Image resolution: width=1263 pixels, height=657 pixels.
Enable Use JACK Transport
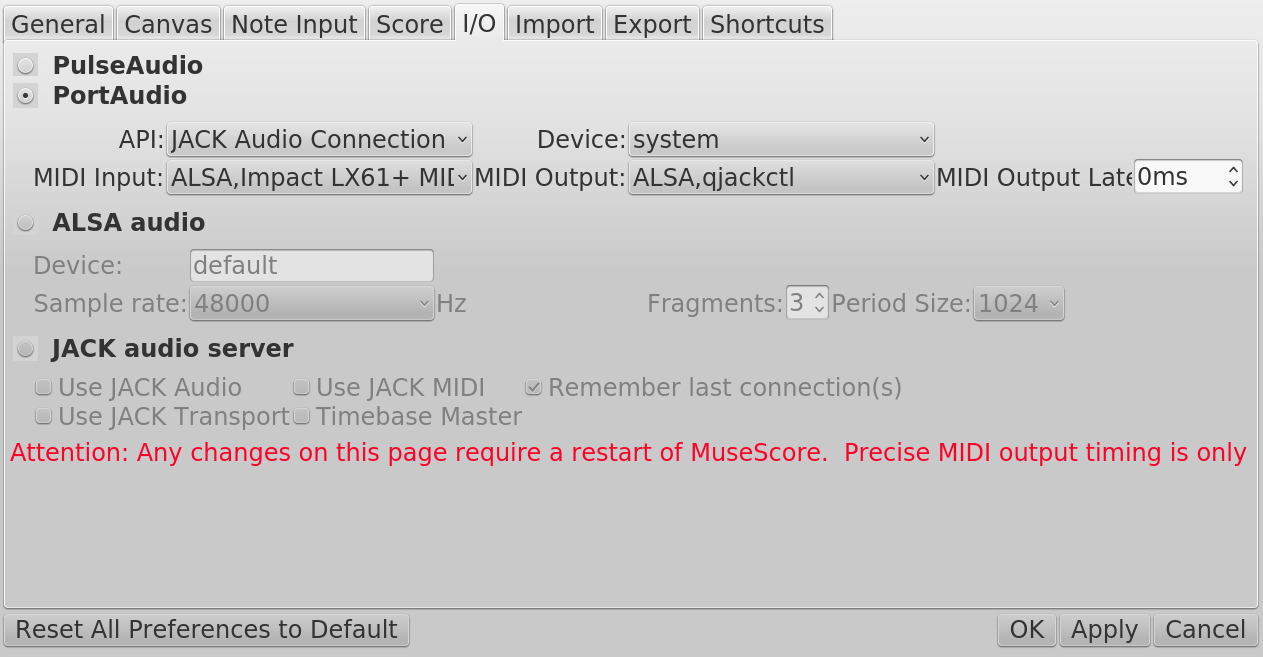(43, 416)
